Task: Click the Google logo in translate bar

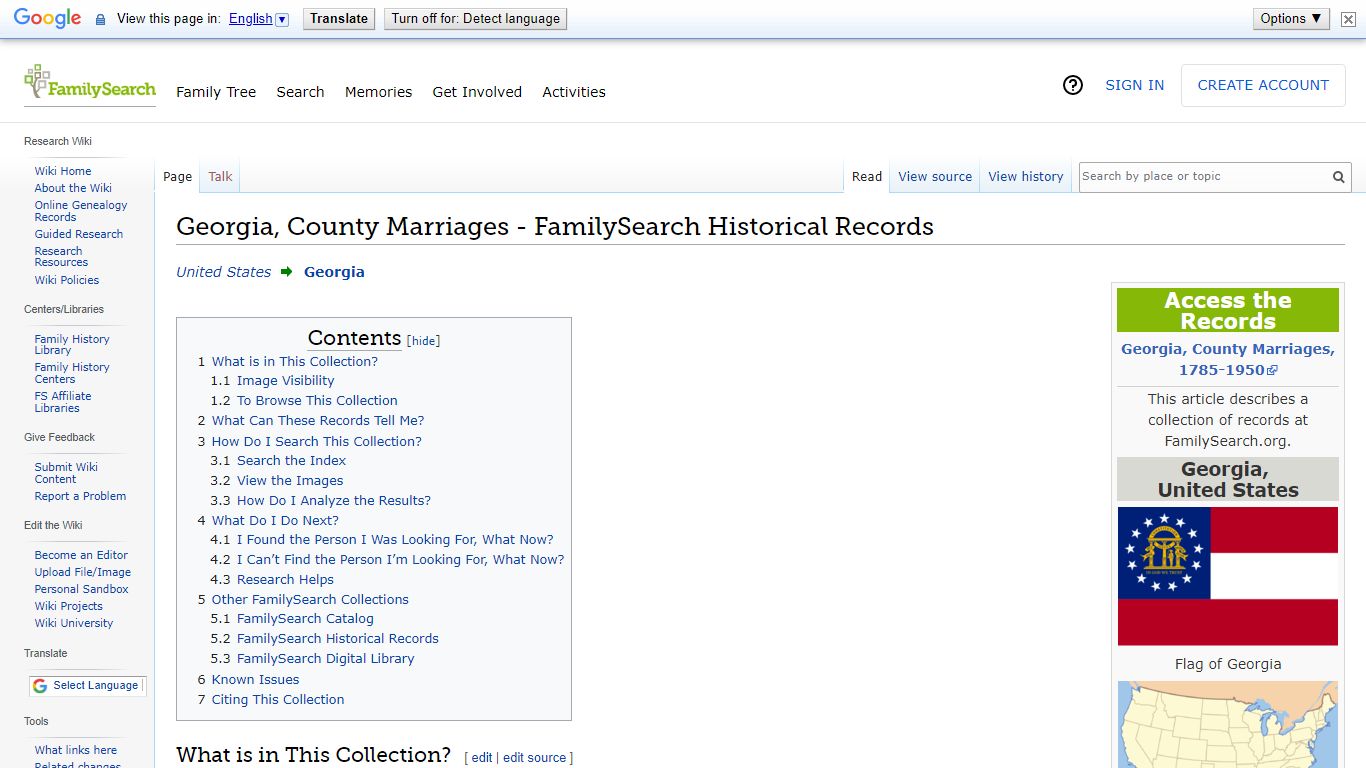Action: pos(47,18)
